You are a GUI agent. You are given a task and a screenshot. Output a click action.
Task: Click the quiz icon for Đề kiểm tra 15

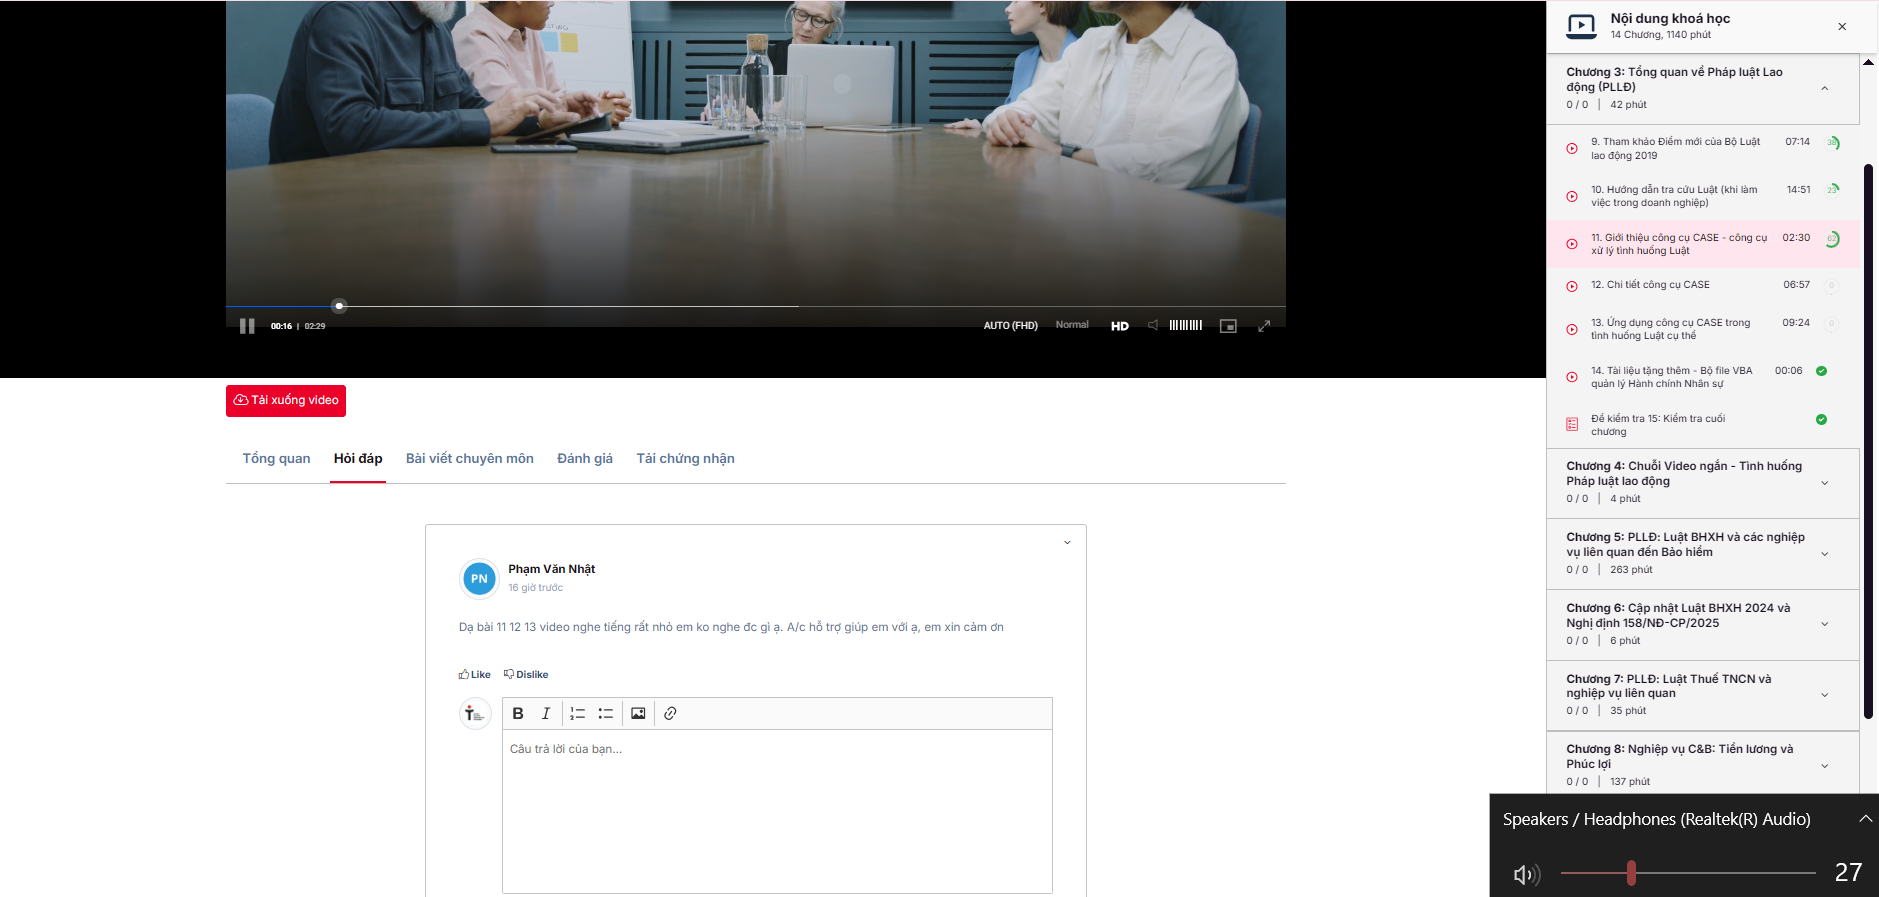(x=1572, y=425)
